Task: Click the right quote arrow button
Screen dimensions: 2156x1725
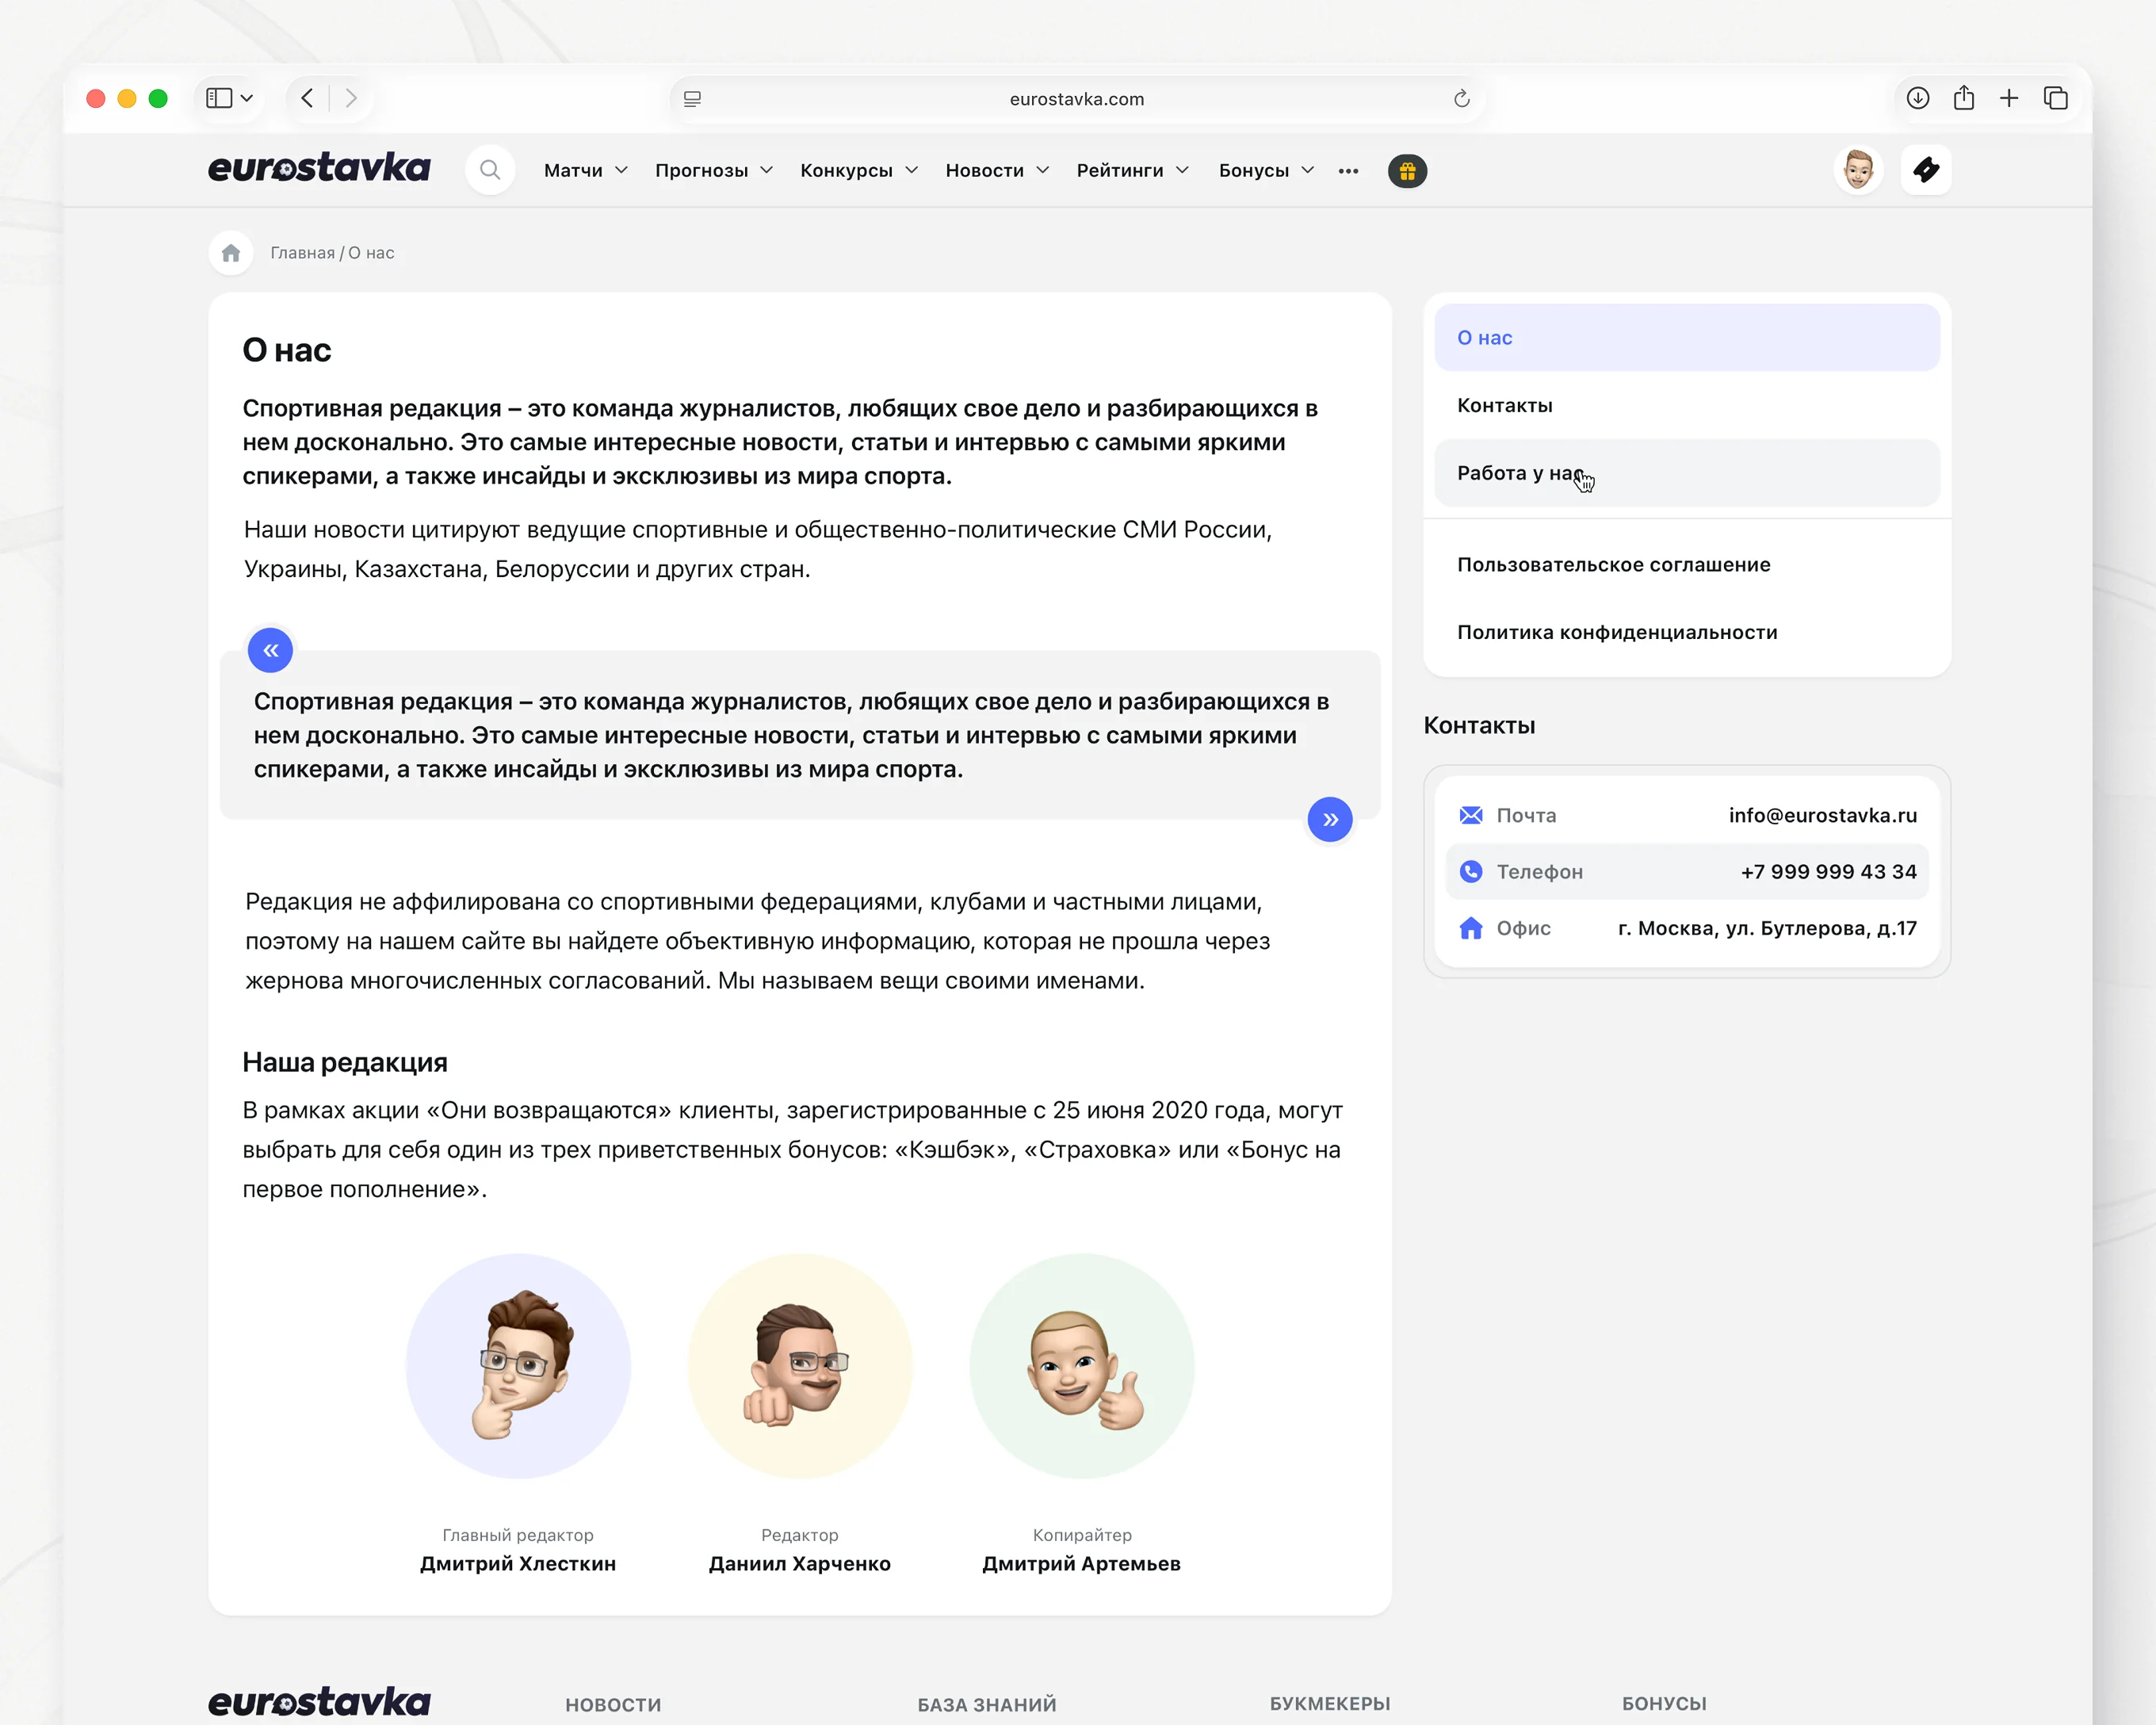Action: [1329, 820]
